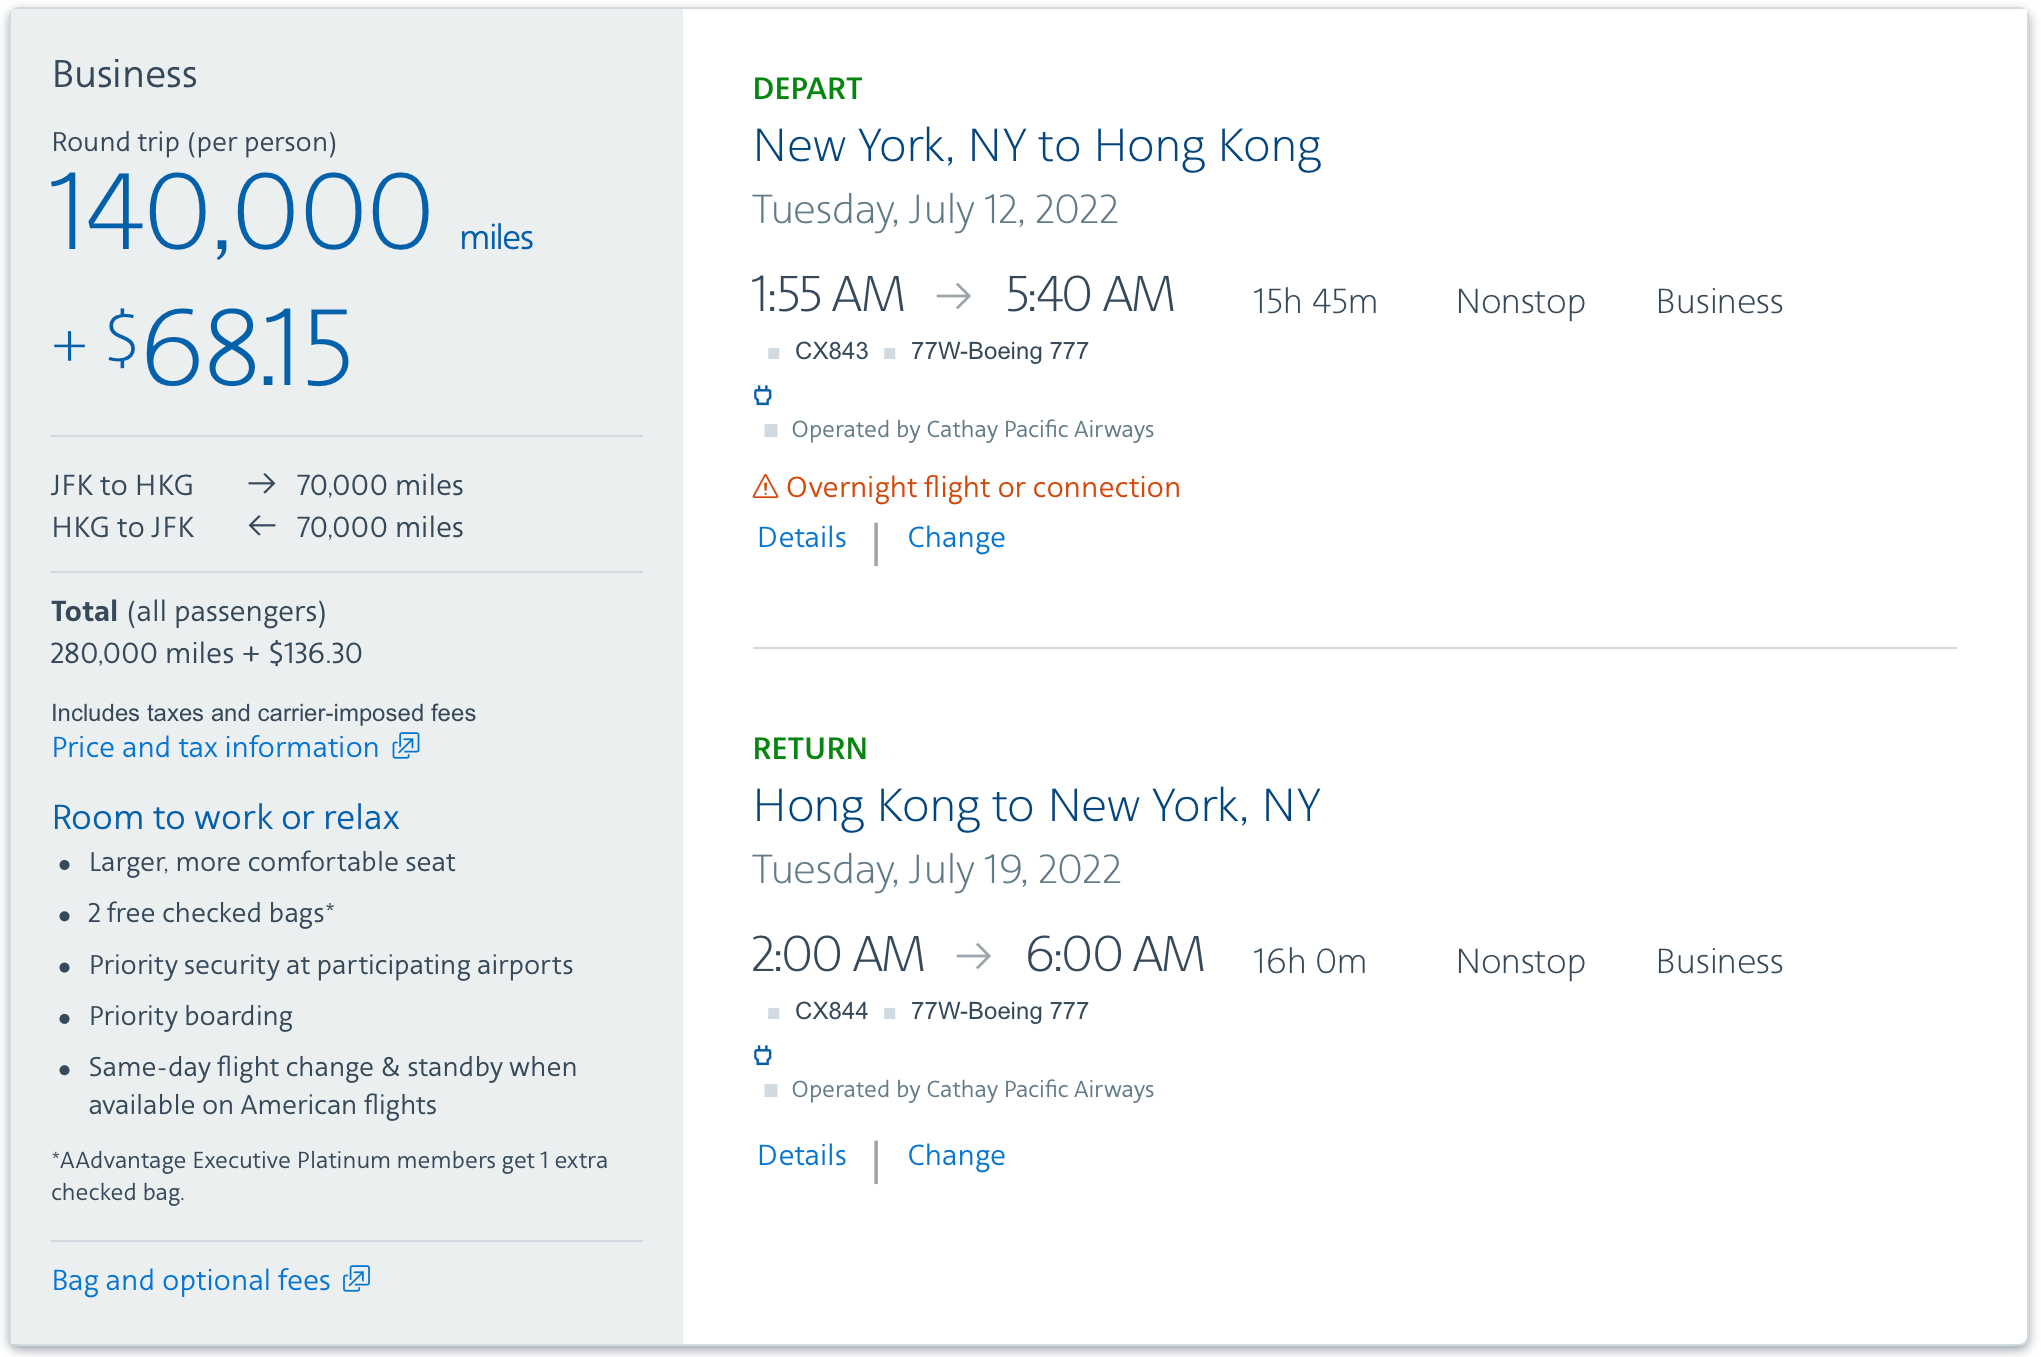Click the power outlet amenity icon on departing flight

pyautogui.click(x=763, y=395)
